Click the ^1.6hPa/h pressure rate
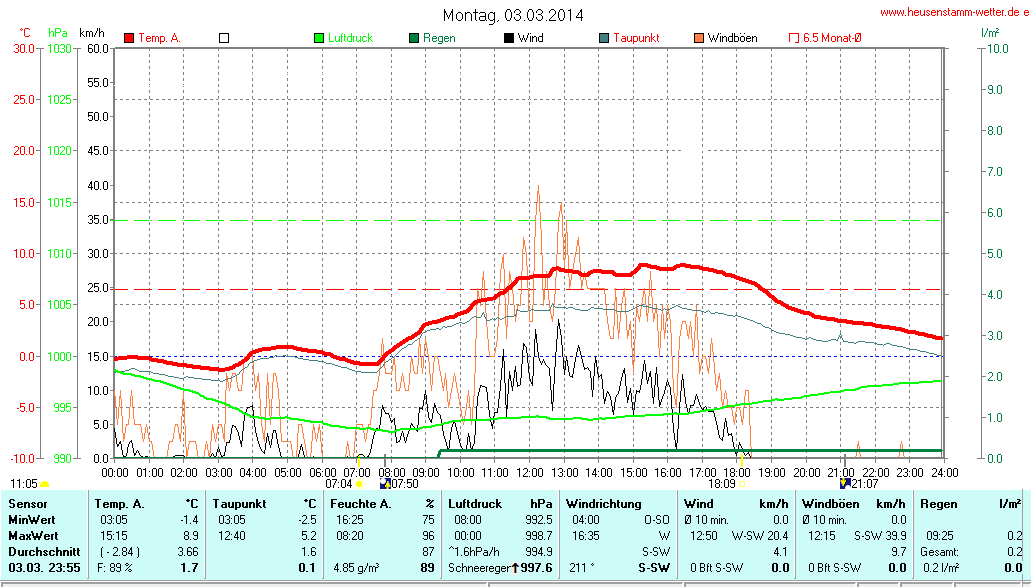The image size is (1034, 587). pyautogui.click(x=473, y=551)
